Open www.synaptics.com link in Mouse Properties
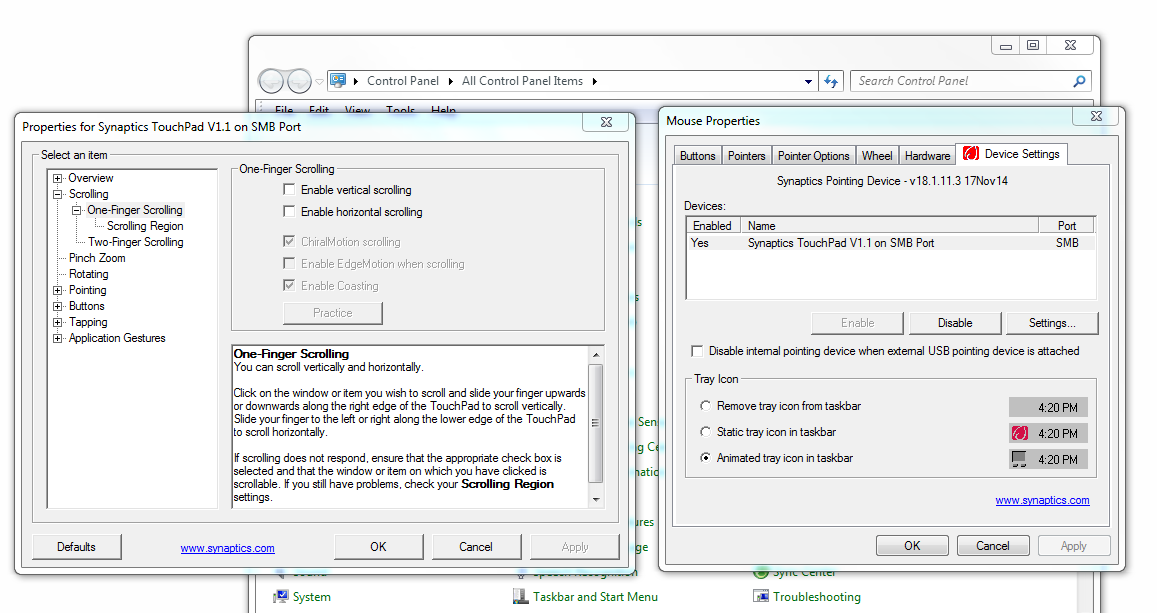1157x613 pixels. pos(1042,500)
